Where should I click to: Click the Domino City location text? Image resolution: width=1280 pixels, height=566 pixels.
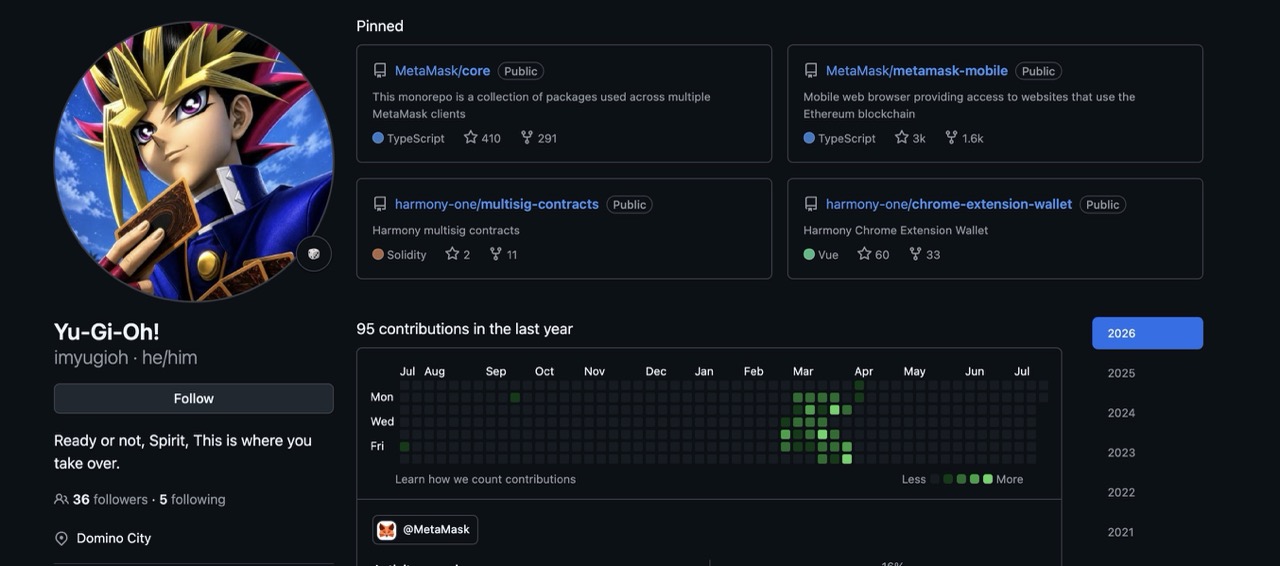pyautogui.click(x=114, y=538)
